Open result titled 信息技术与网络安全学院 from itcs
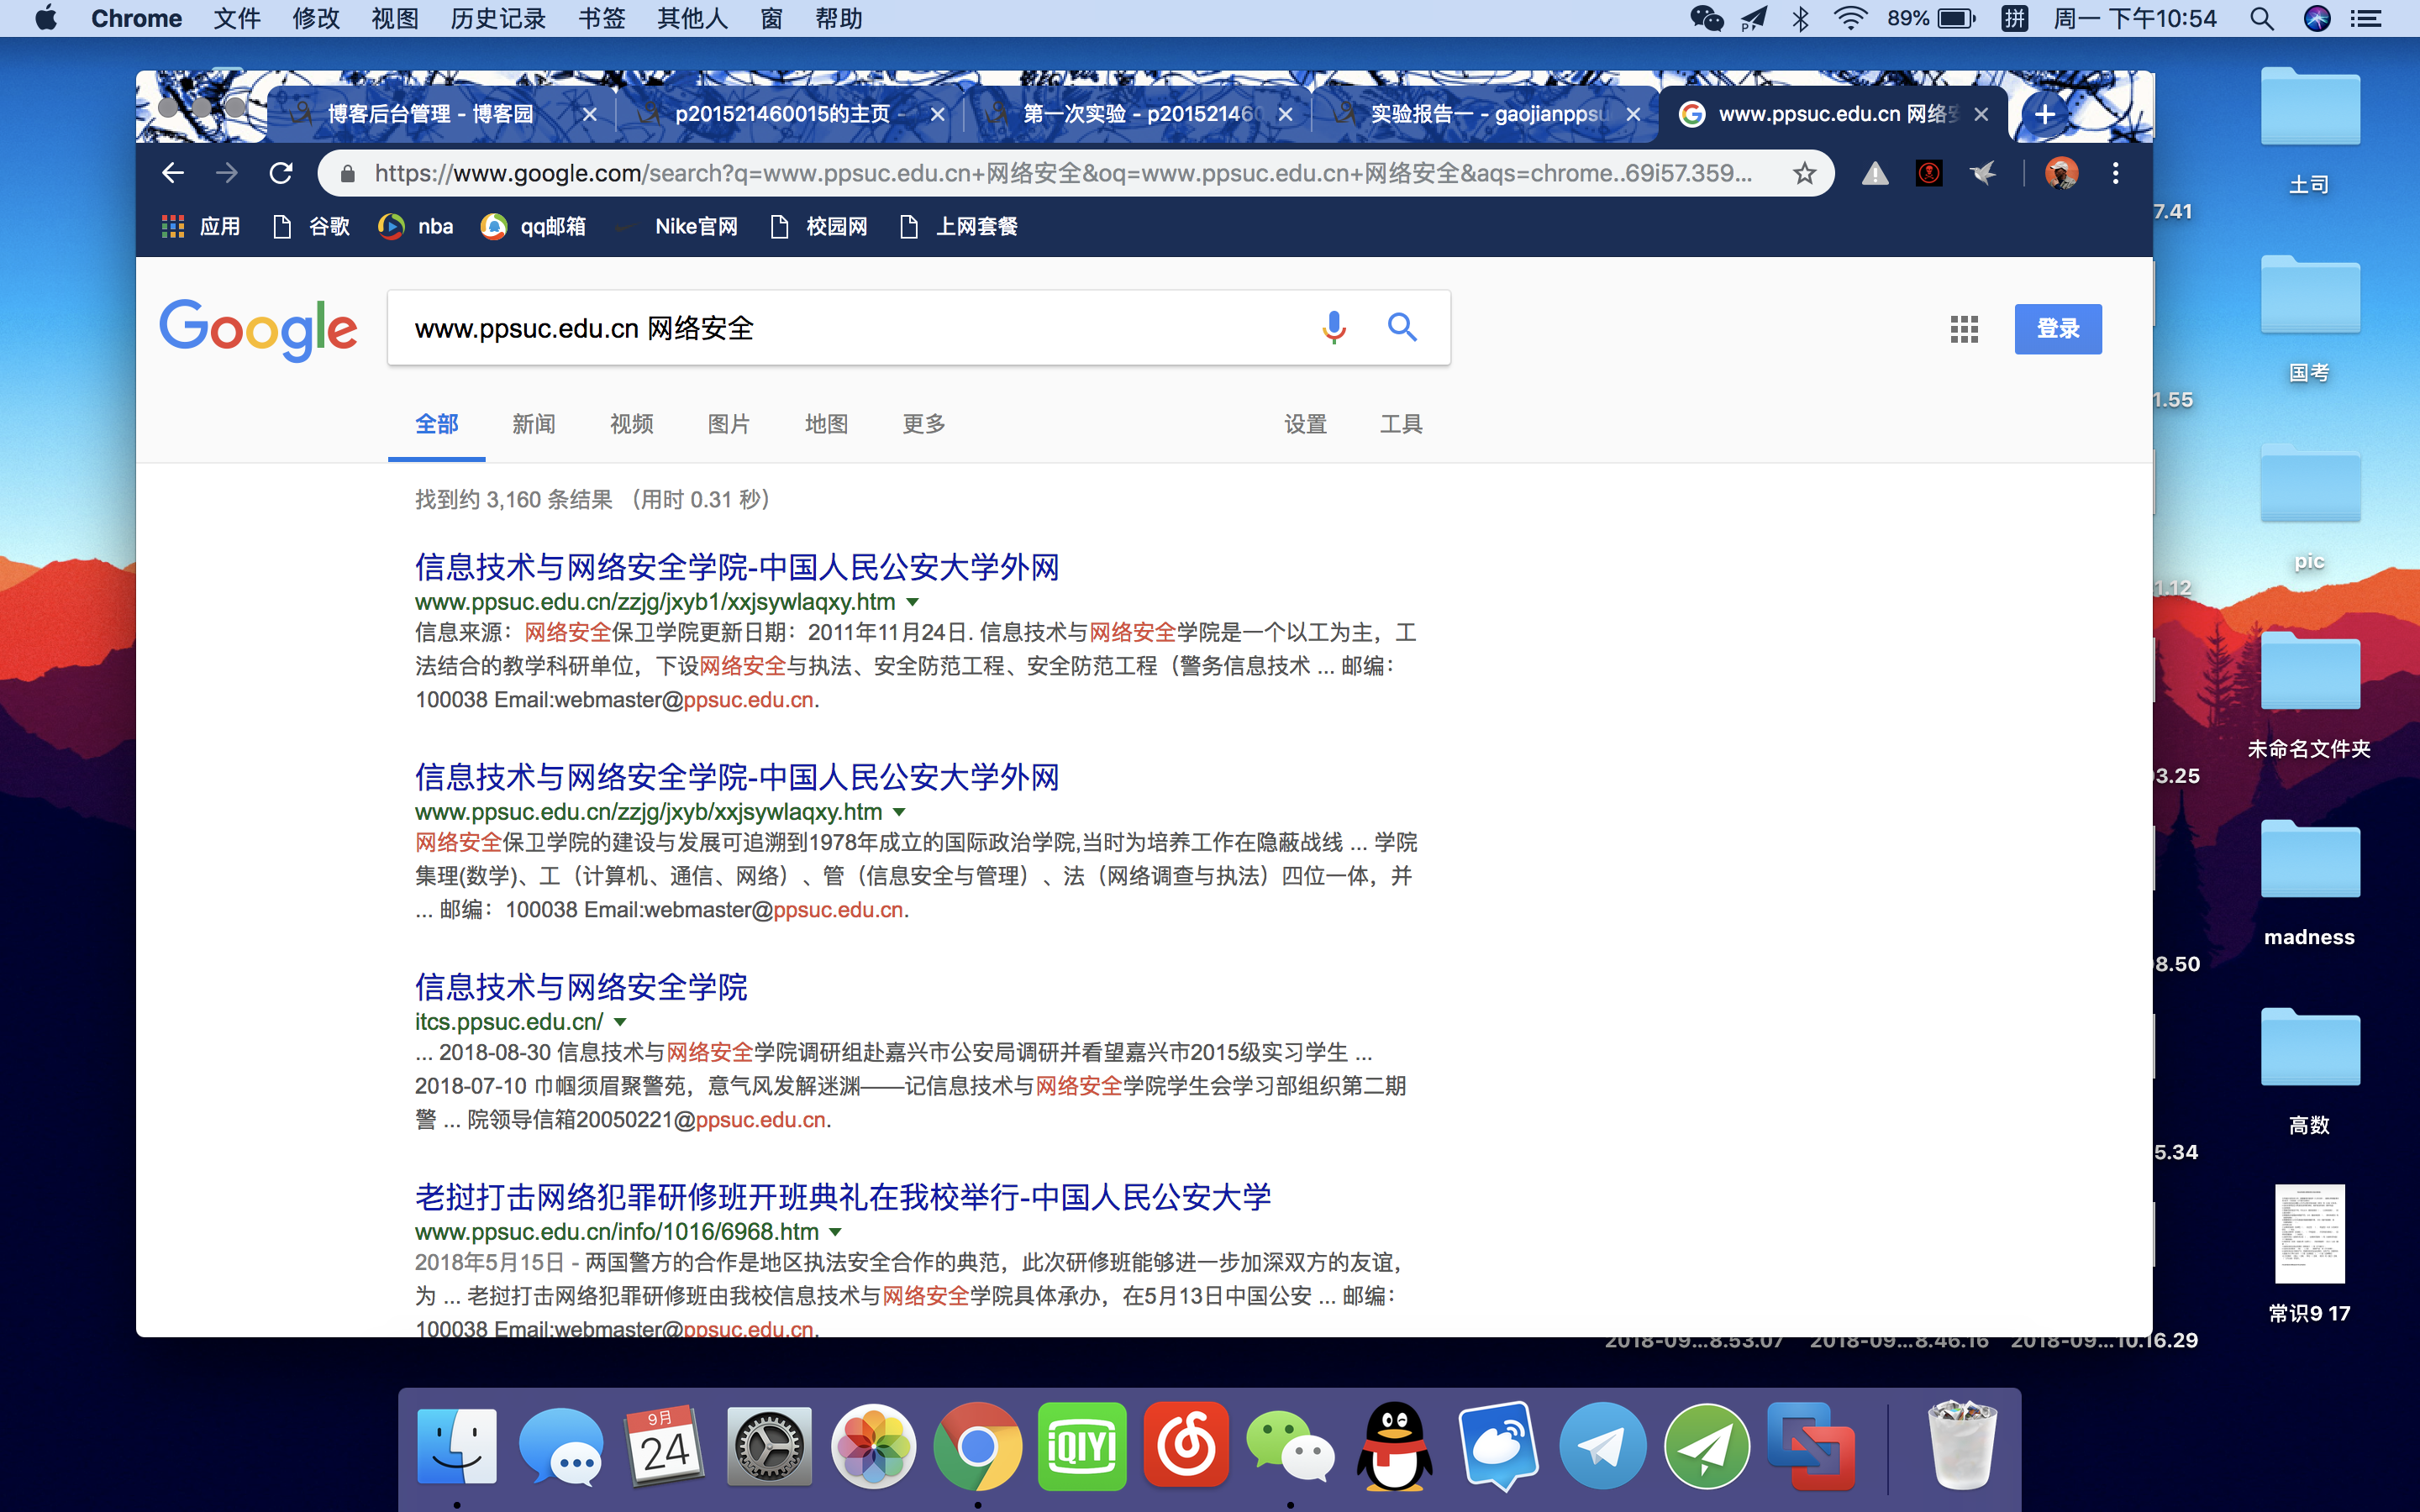Viewport: 2420px width, 1512px height. click(581, 987)
